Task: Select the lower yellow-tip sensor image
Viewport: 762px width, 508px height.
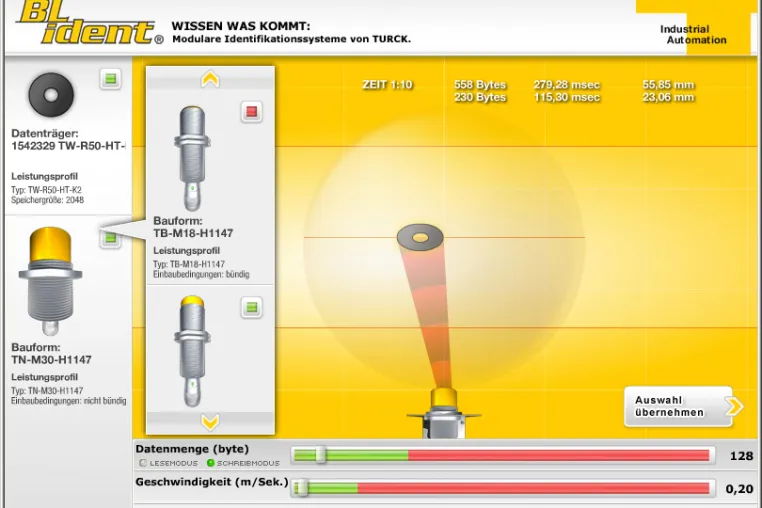Action: tap(192, 351)
